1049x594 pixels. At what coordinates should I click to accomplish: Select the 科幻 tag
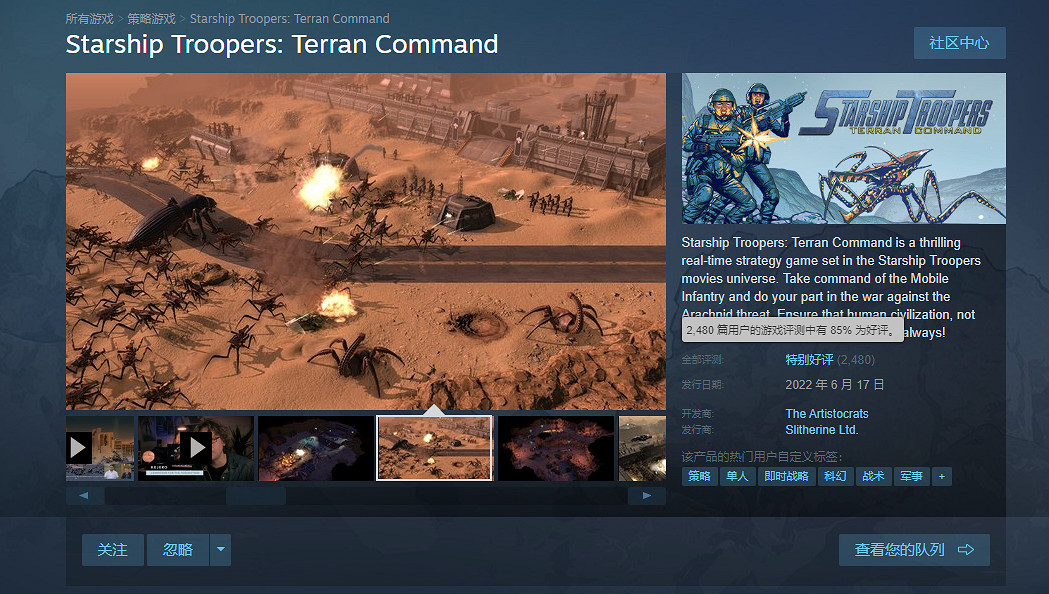coord(835,476)
